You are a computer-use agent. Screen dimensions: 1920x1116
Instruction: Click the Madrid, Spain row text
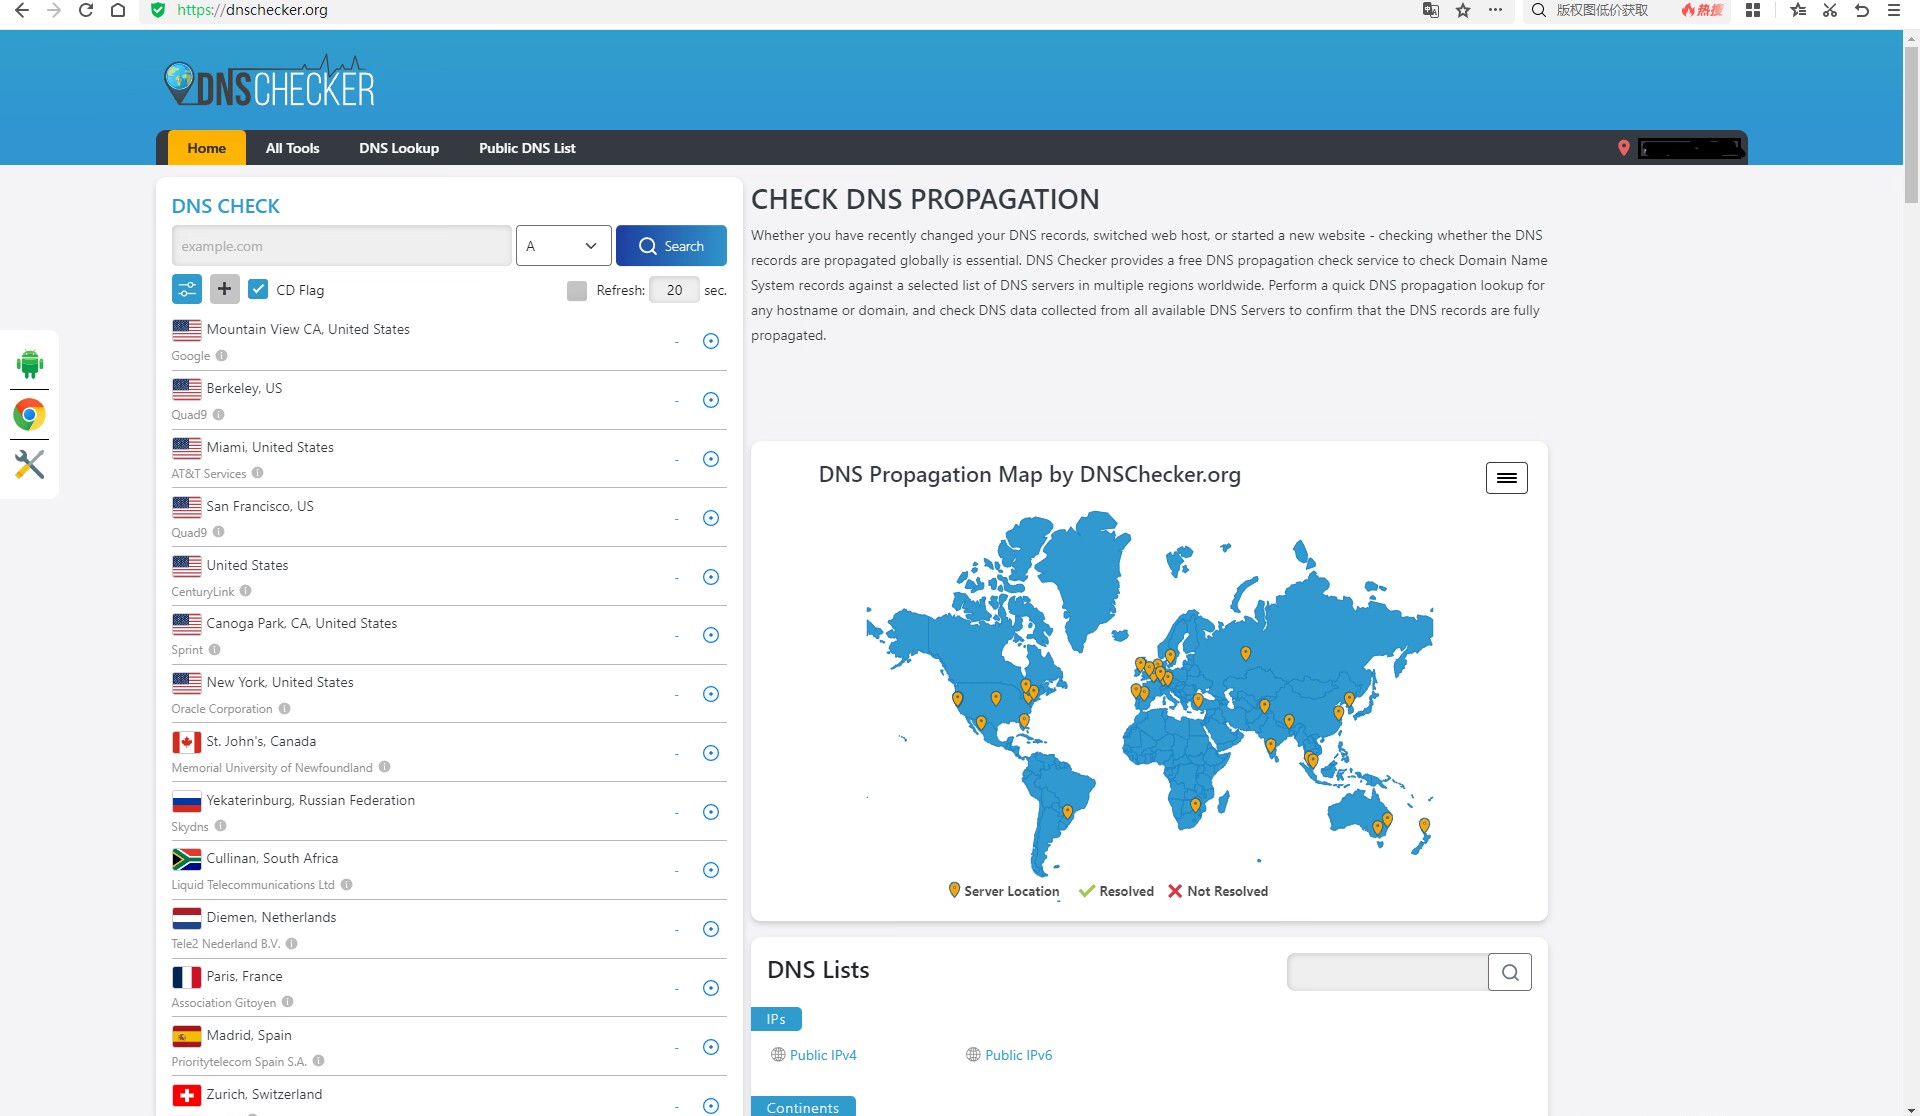249,1035
